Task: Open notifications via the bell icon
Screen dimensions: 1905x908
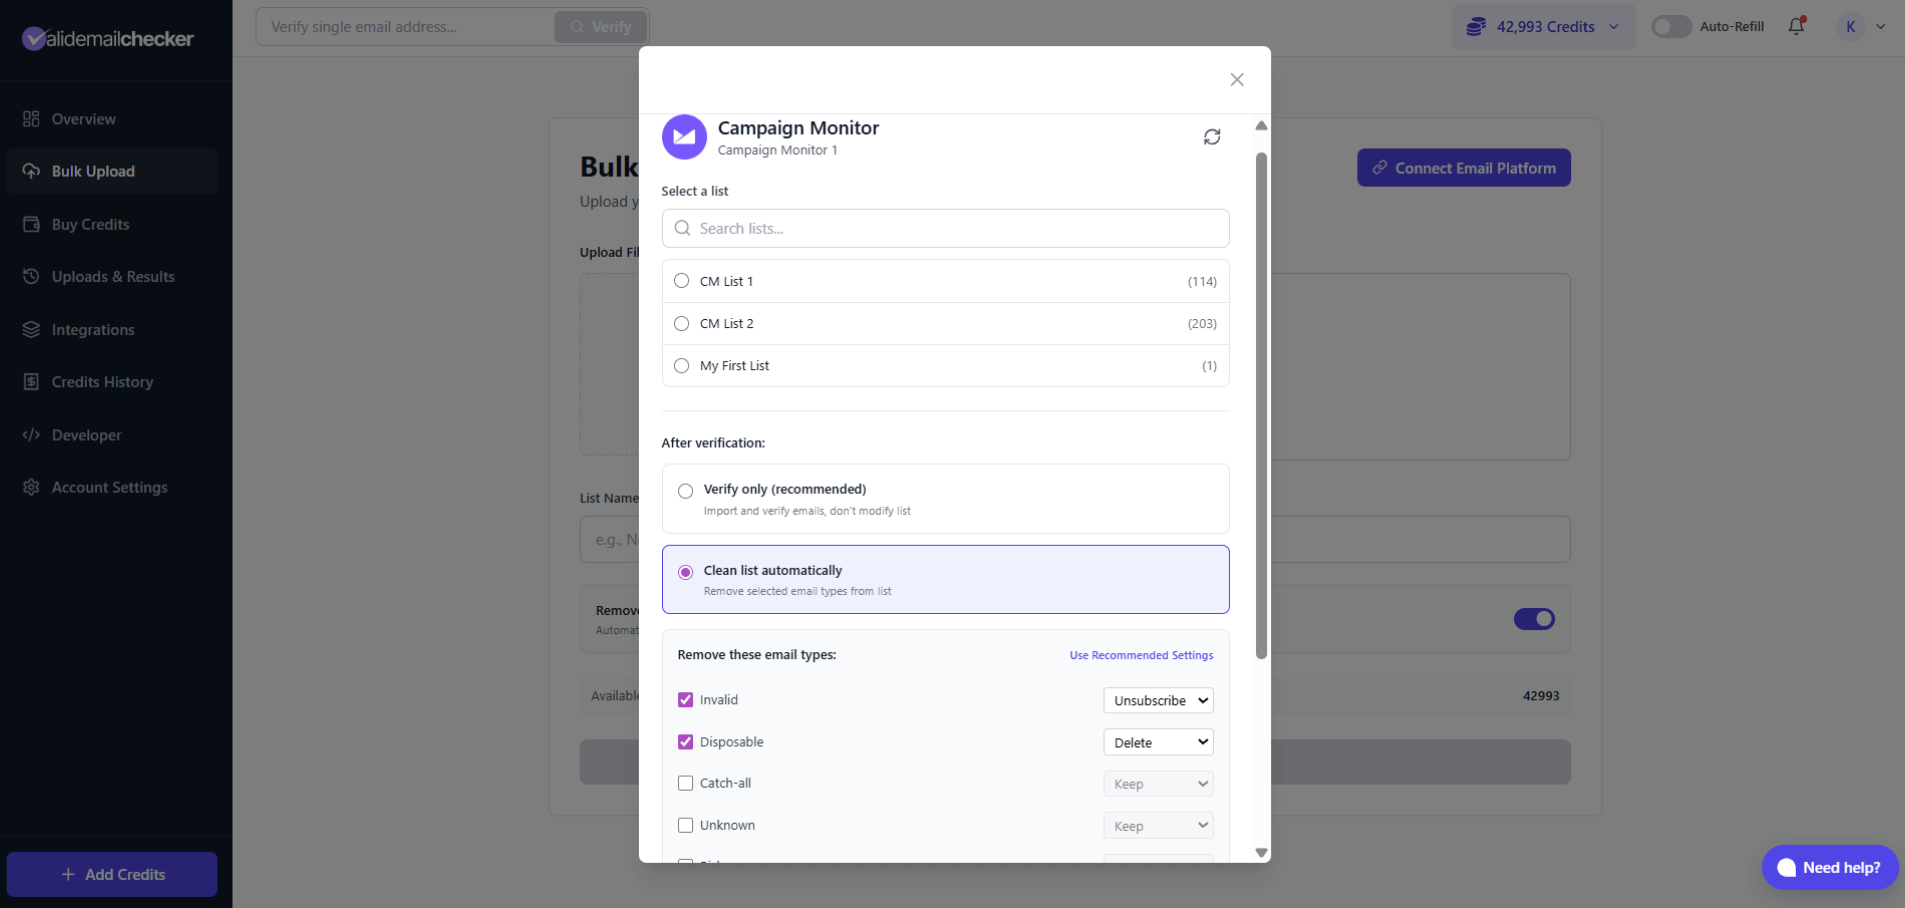Action: tap(1795, 26)
